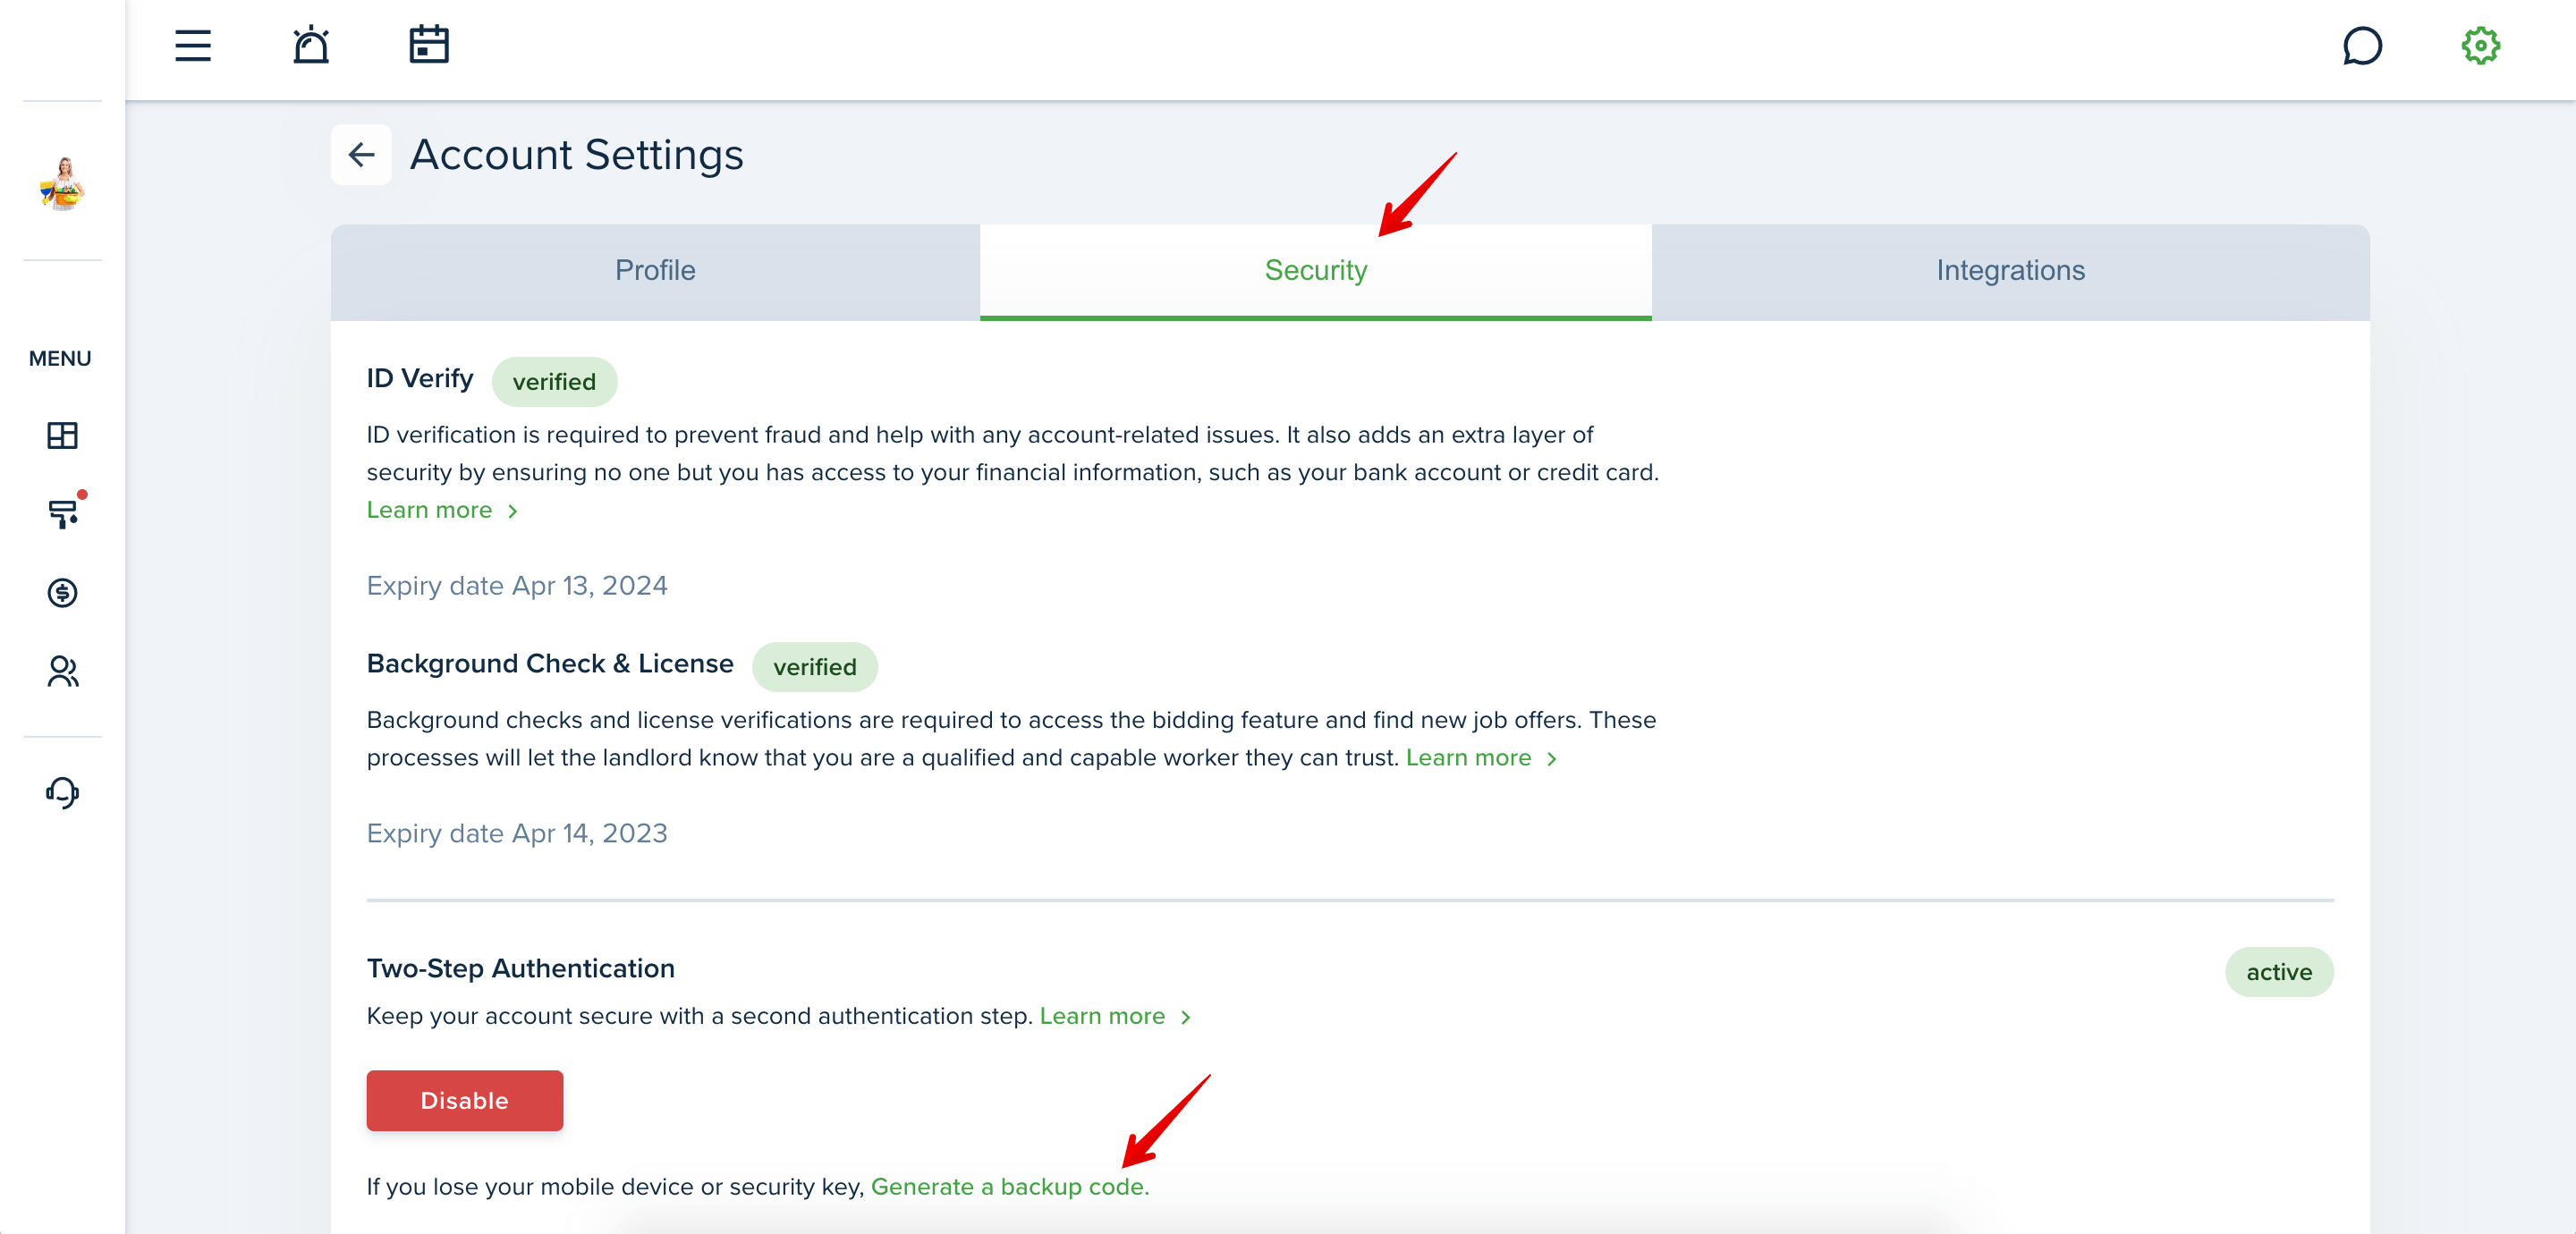The width and height of the screenshot is (2576, 1234).
Task: Go back using the left arrow button
Action: click(361, 155)
